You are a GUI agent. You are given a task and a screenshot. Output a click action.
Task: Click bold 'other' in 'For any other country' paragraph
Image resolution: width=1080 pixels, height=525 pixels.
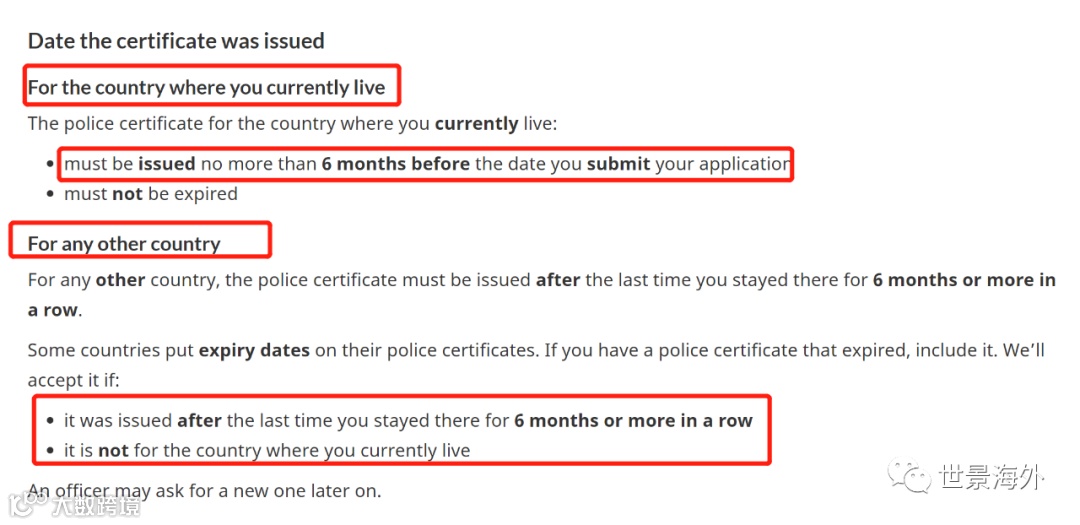(x=121, y=280)
